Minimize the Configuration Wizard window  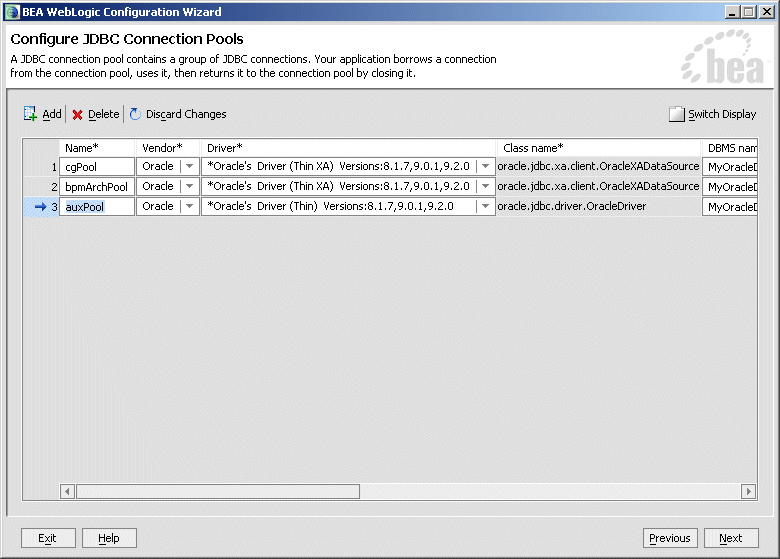(x=731, y=12)
